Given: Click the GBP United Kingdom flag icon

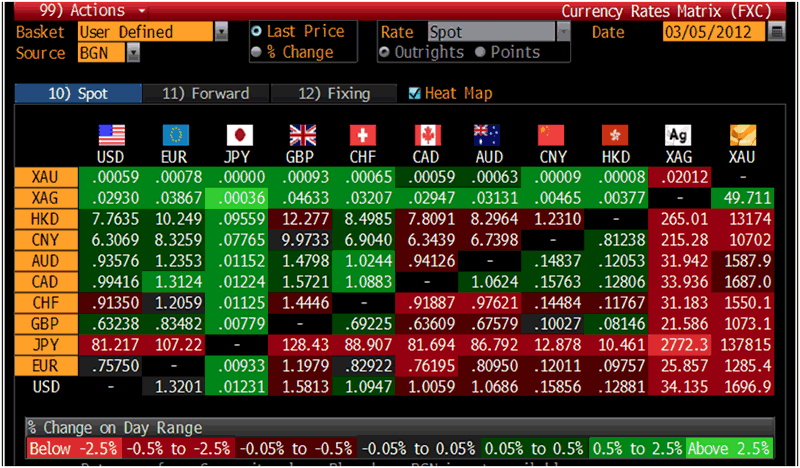Looking at the screenshot, I should click(x=303, y=136).
